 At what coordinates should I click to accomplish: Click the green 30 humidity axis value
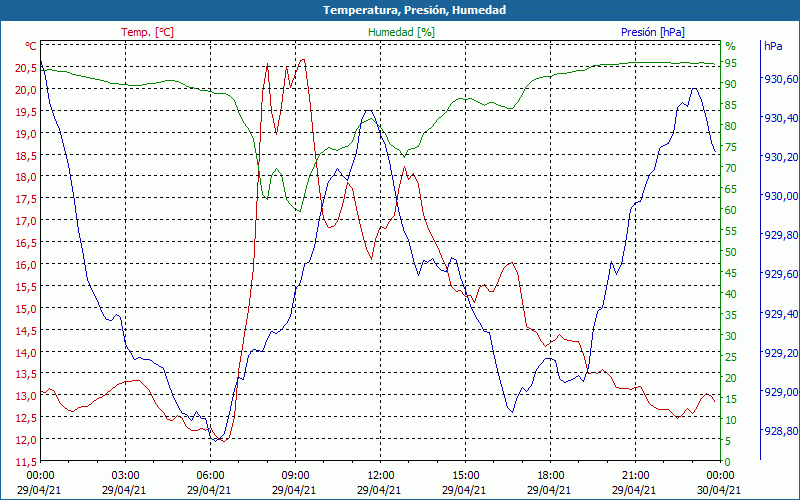pos(731,336)
